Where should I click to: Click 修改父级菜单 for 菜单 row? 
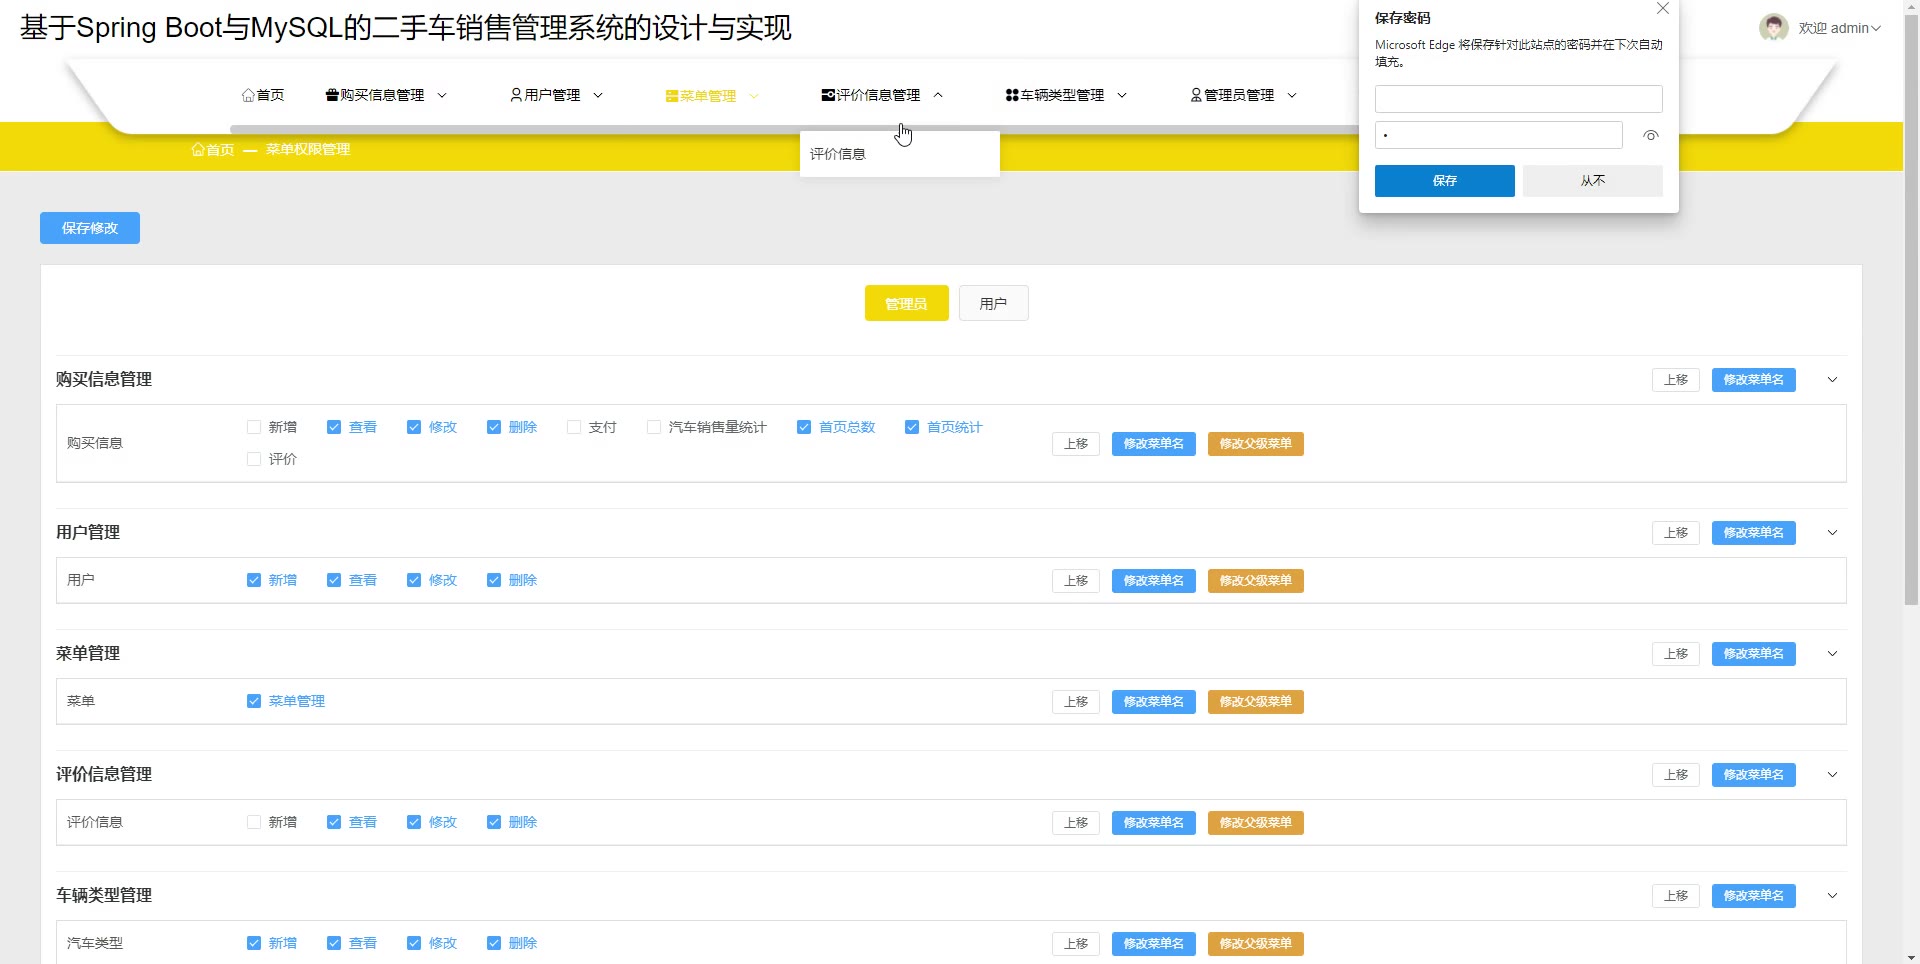[1255, 702]
